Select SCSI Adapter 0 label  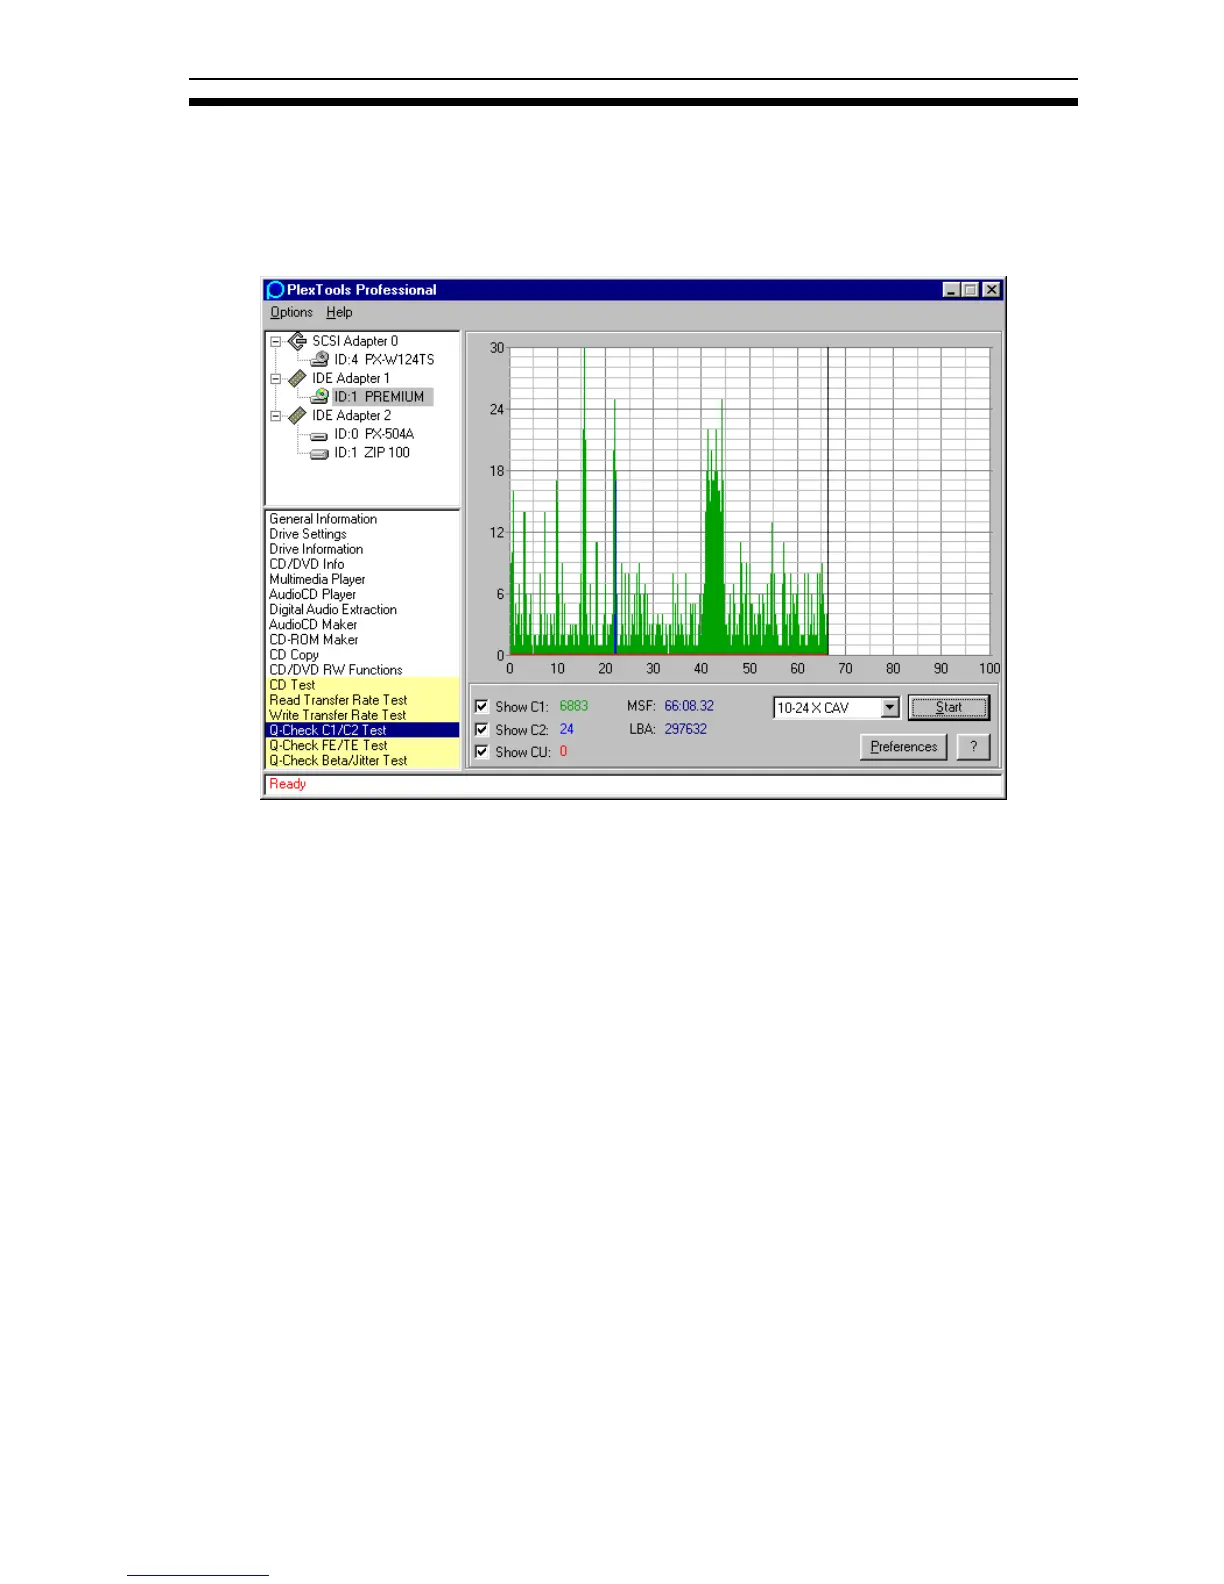point(355,341)
